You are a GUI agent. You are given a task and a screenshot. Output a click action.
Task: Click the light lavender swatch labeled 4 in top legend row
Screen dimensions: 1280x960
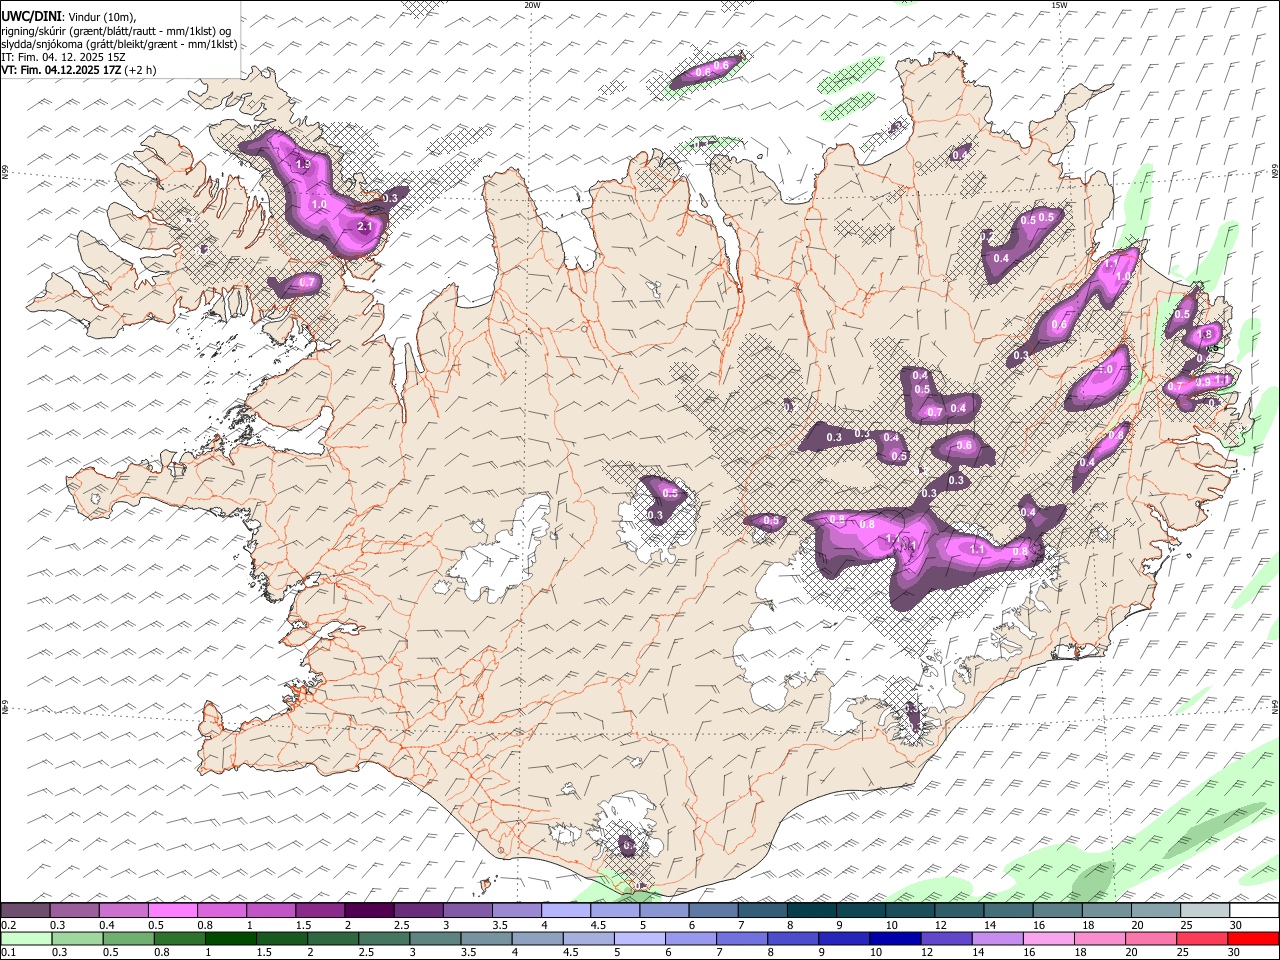tap(566, 911)
